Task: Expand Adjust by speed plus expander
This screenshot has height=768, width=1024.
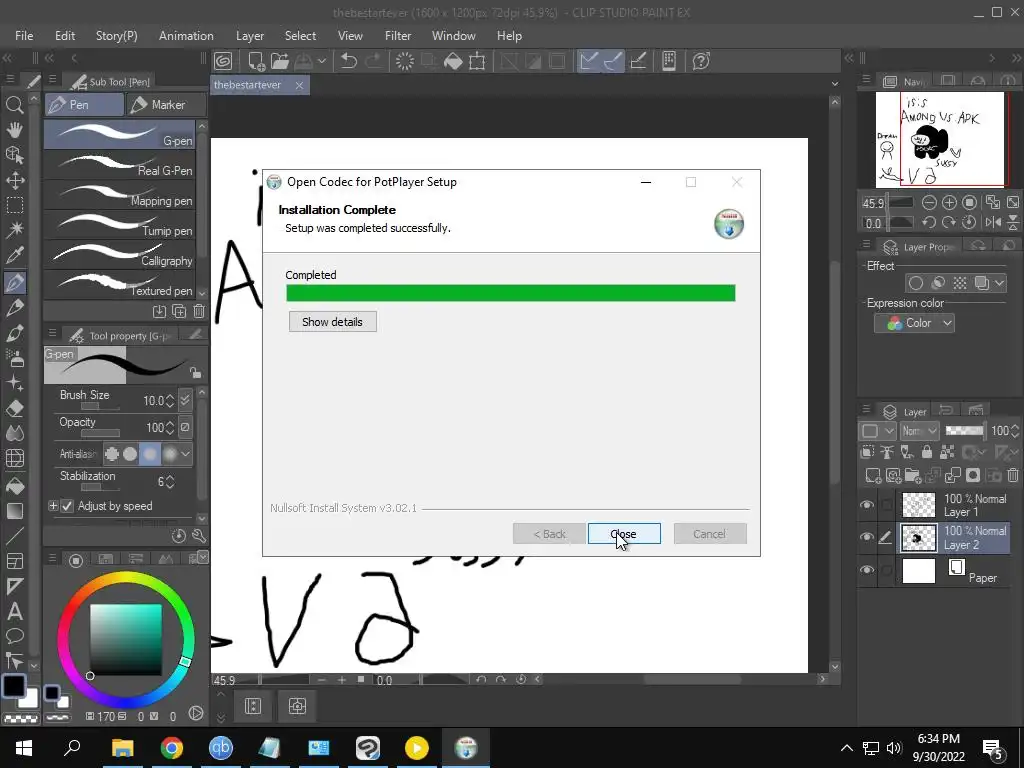Action: pyautogui.click(x=54, y=506)
